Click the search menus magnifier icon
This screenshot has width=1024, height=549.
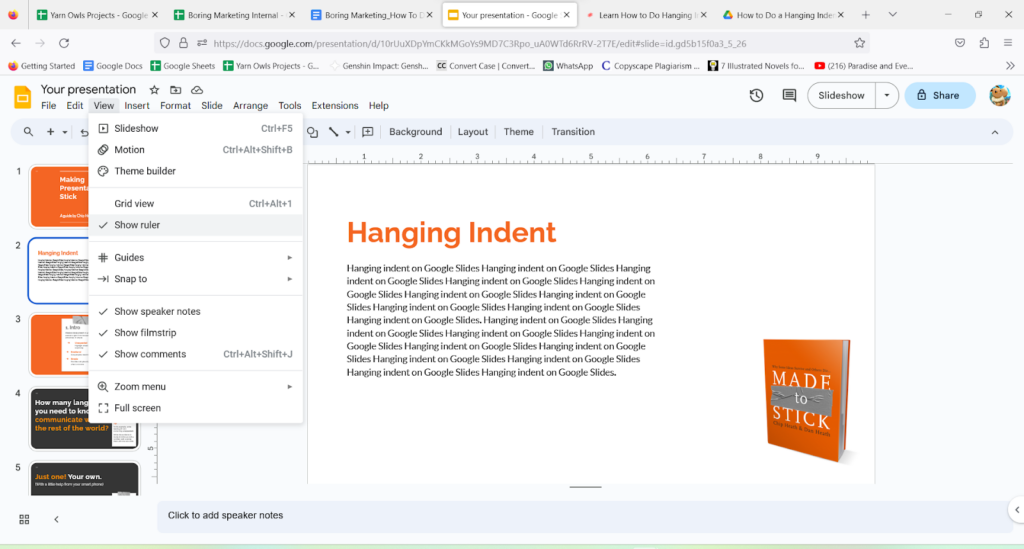coord(28,132)
